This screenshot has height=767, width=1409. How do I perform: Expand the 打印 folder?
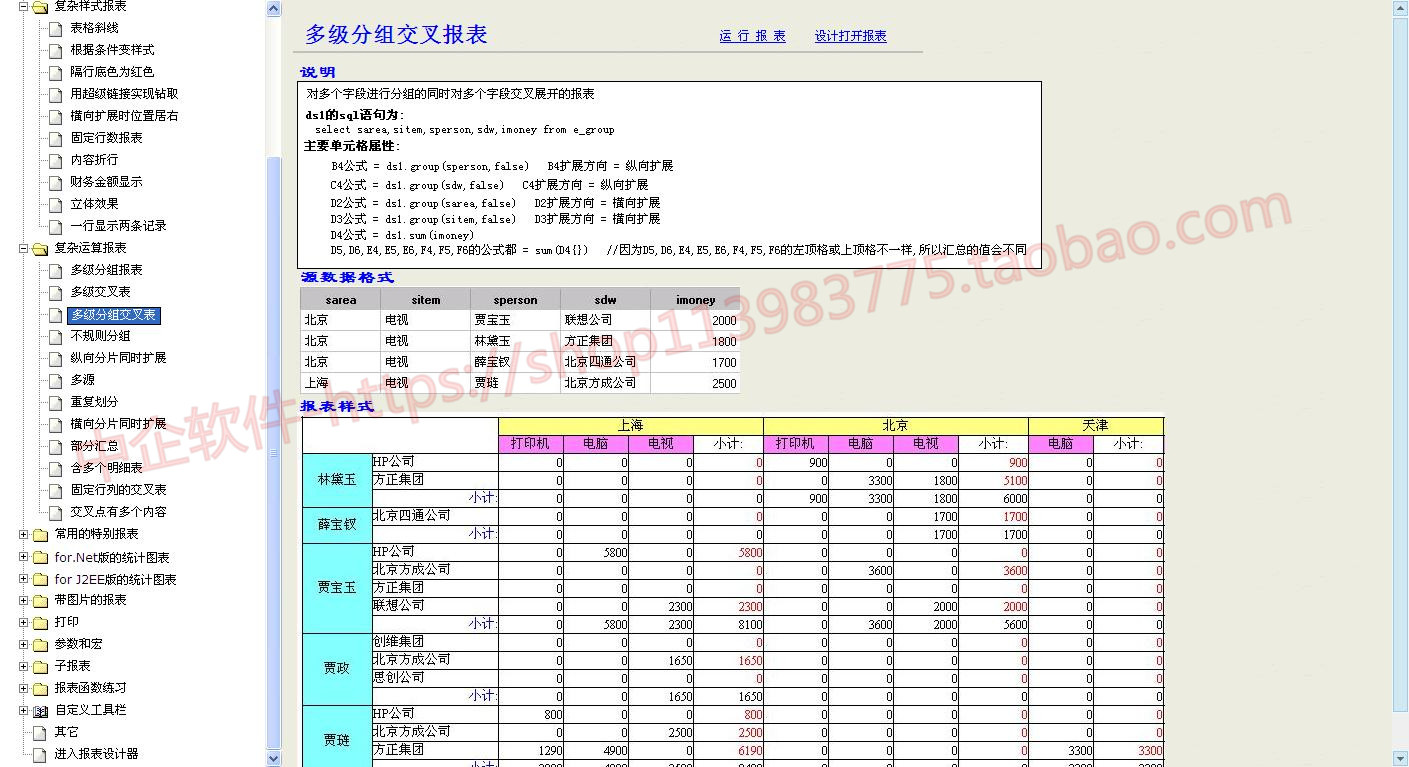23,622
